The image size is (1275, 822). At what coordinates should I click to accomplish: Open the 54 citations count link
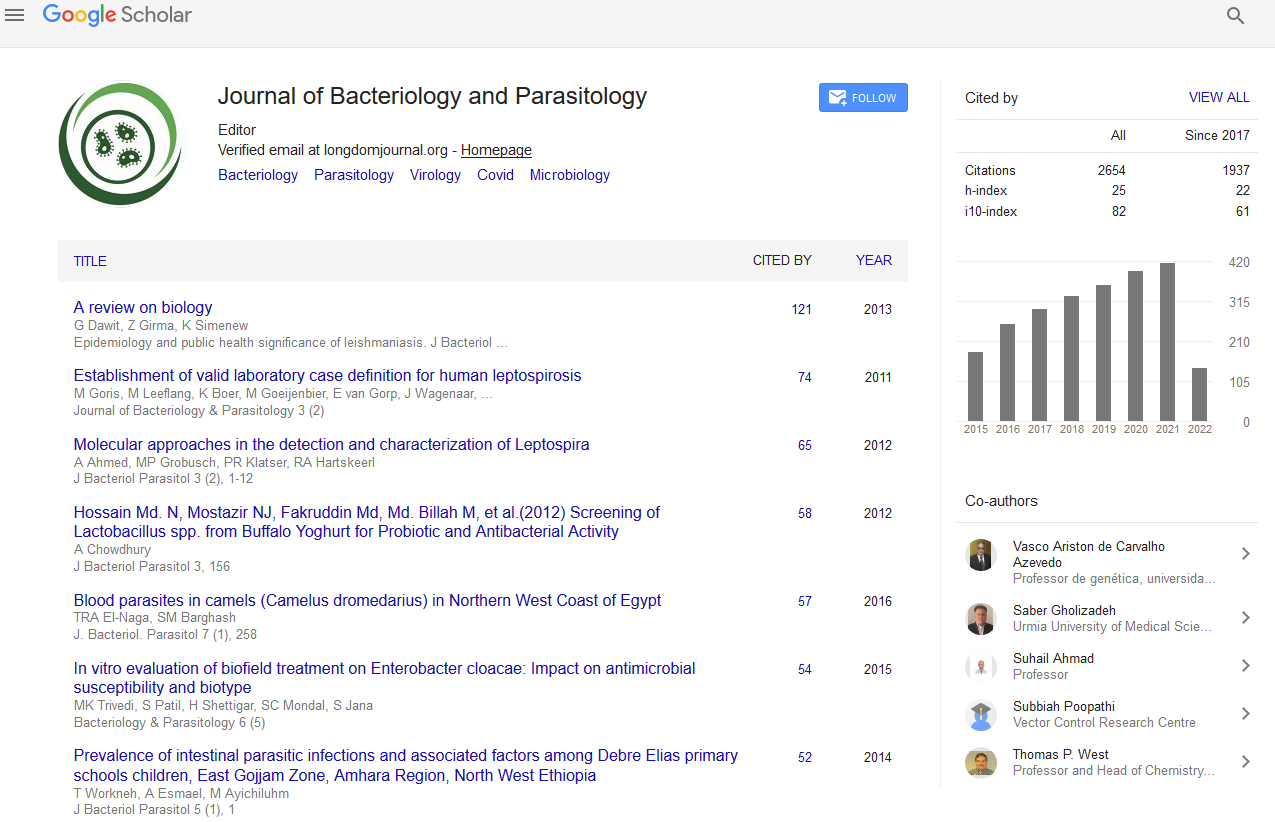click(805, 669)
